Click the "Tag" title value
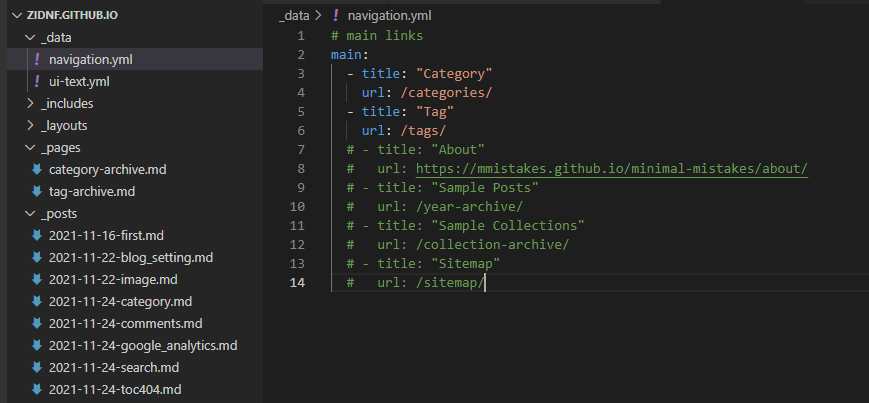 tap(435, 111)
